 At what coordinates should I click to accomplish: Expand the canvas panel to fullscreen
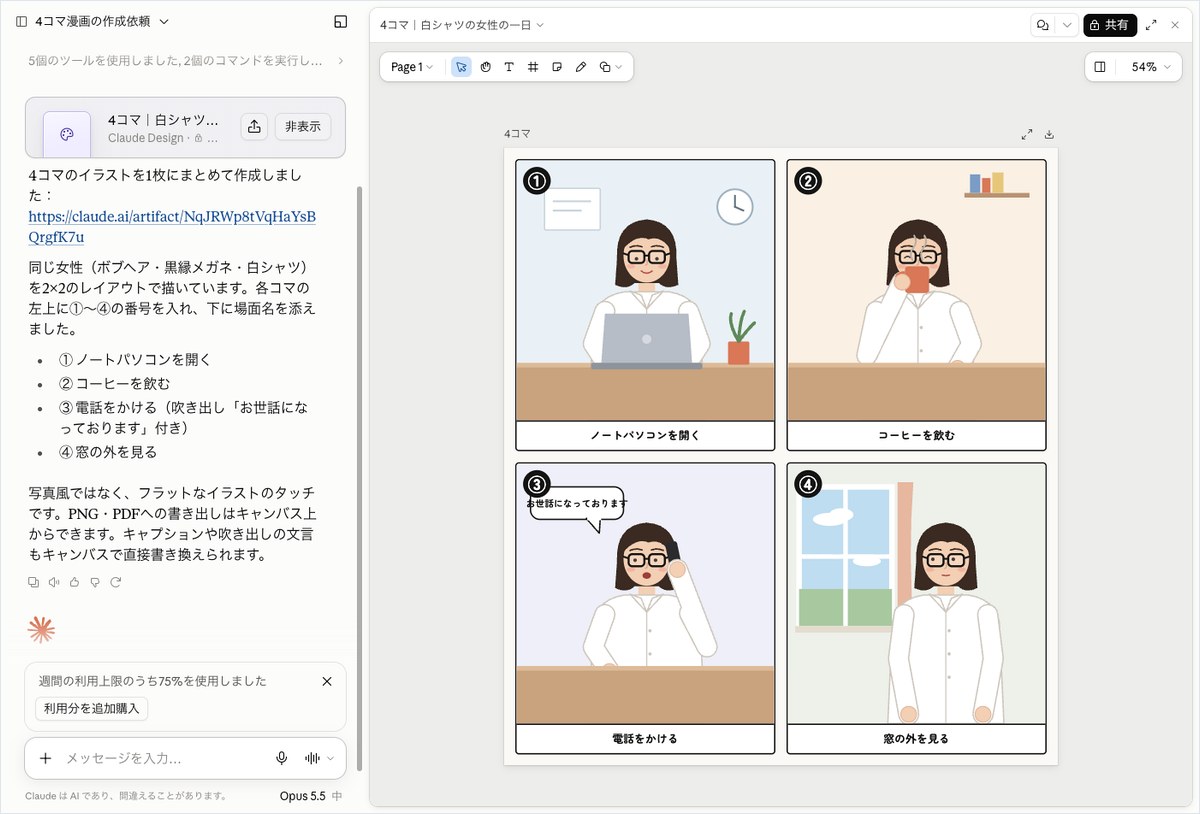click(x=1152, y=25)
